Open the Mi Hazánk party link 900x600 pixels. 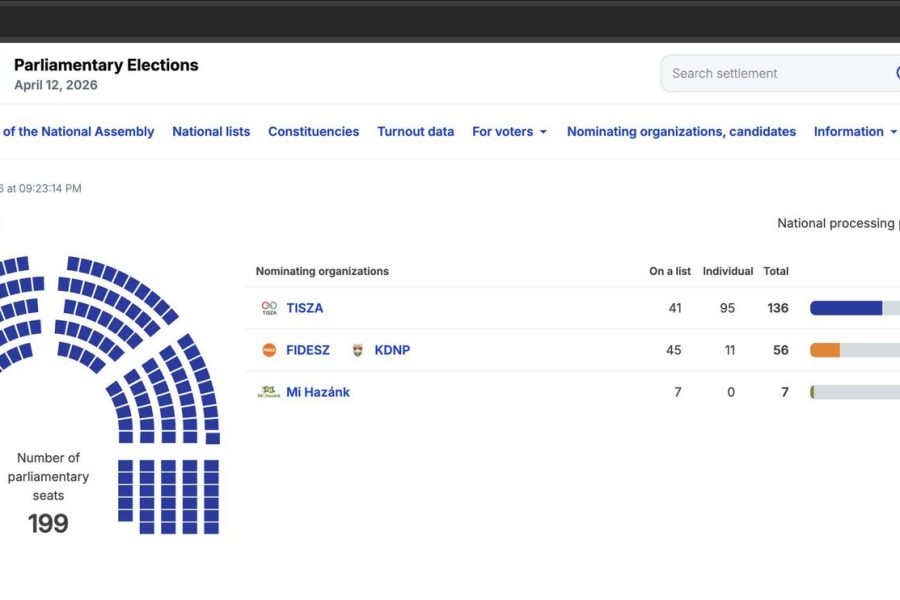(x=318, y=392)
